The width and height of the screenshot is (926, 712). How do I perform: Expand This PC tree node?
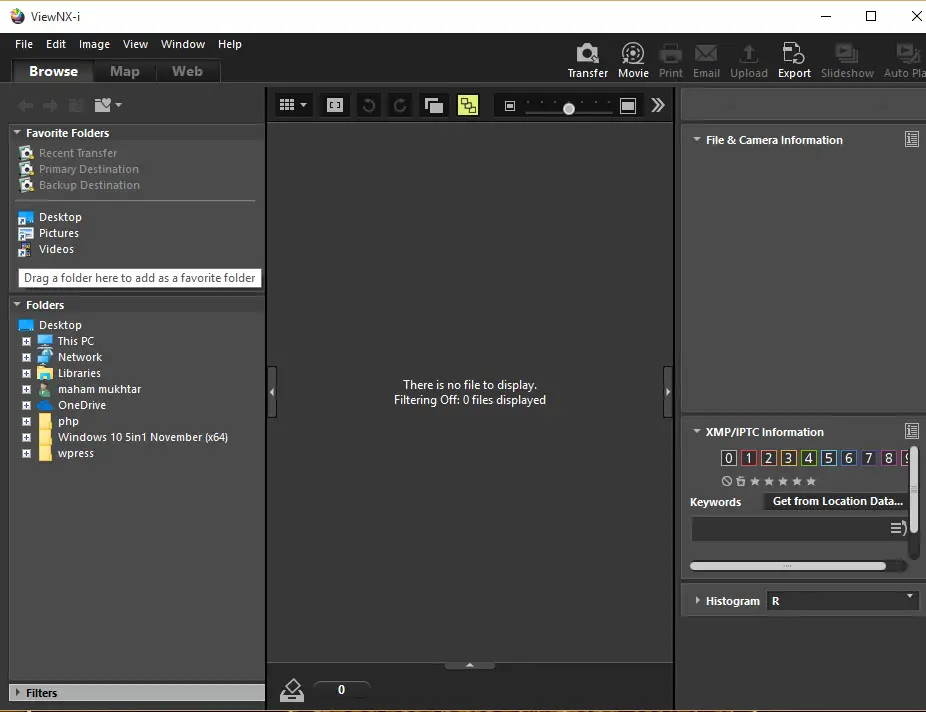point(26,341)
